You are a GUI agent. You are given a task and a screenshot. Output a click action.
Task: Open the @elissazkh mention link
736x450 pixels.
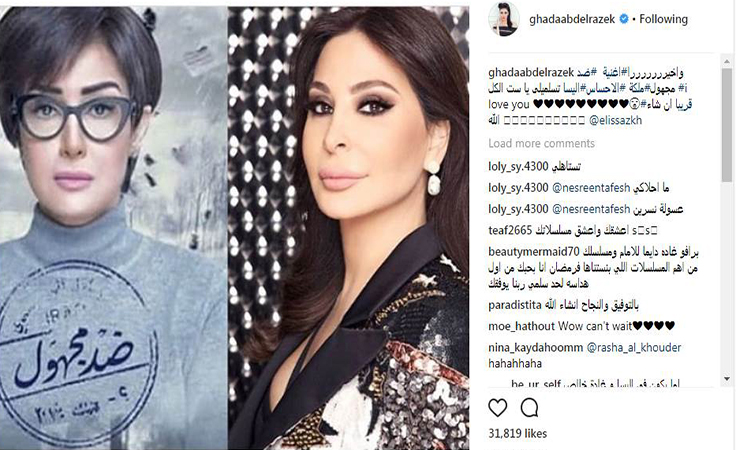click(x=615, y=121)
